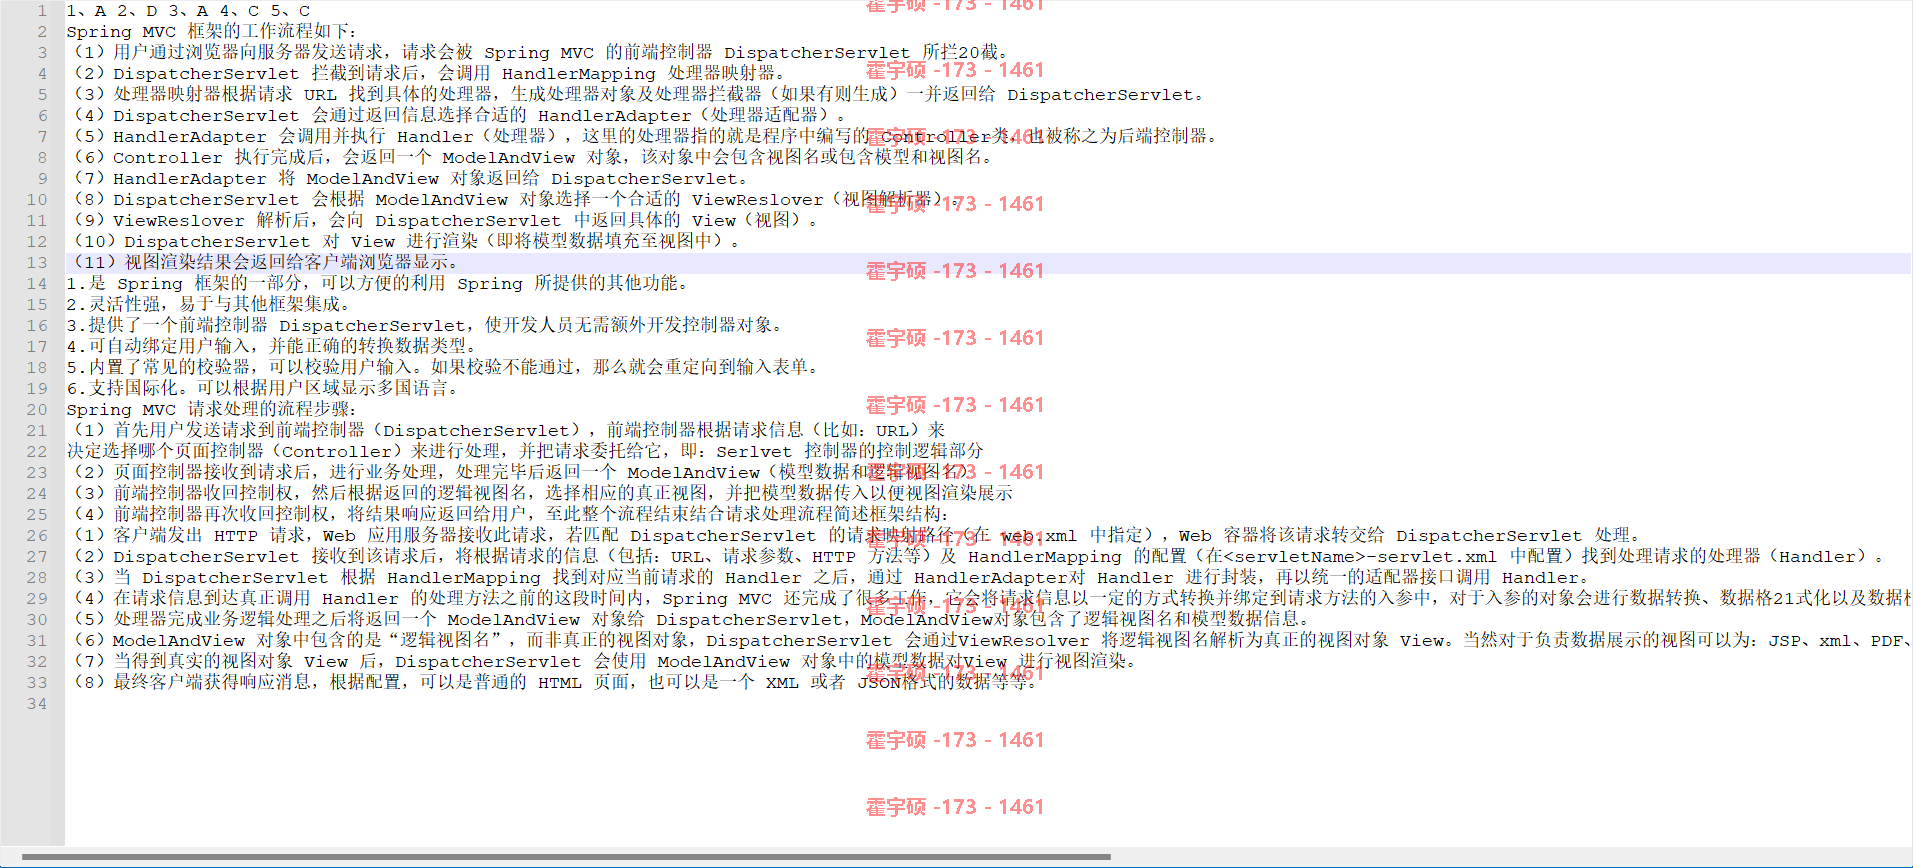The image size is (1913, 868).
Task: Select line number 1 in the gutter
Action: (x=41, y=11)
